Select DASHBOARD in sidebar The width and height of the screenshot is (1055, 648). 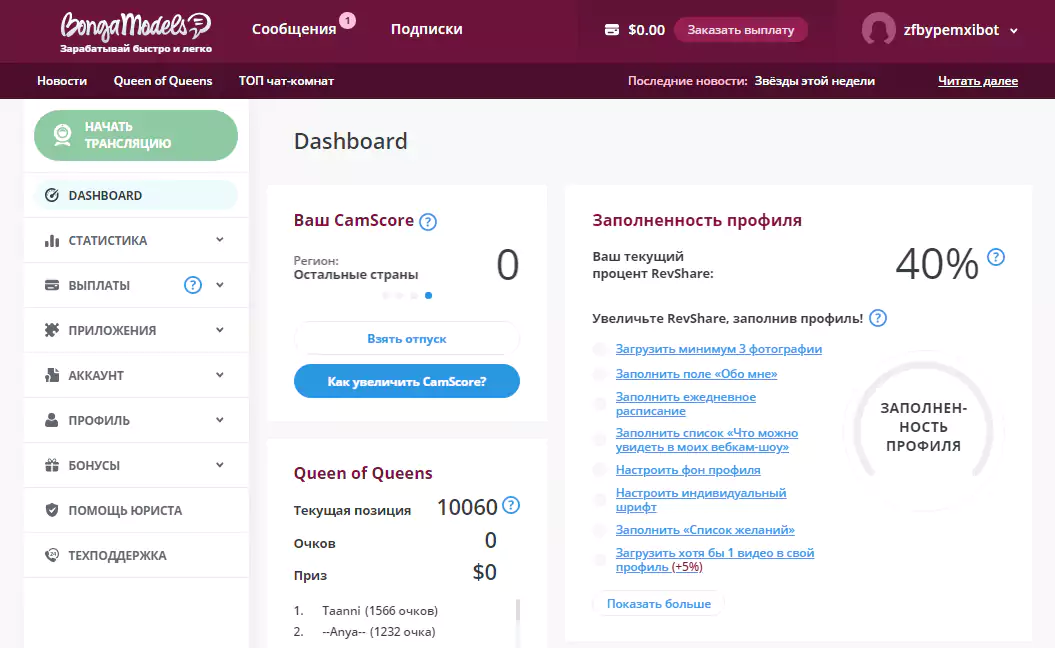click(x=136, y=195)
